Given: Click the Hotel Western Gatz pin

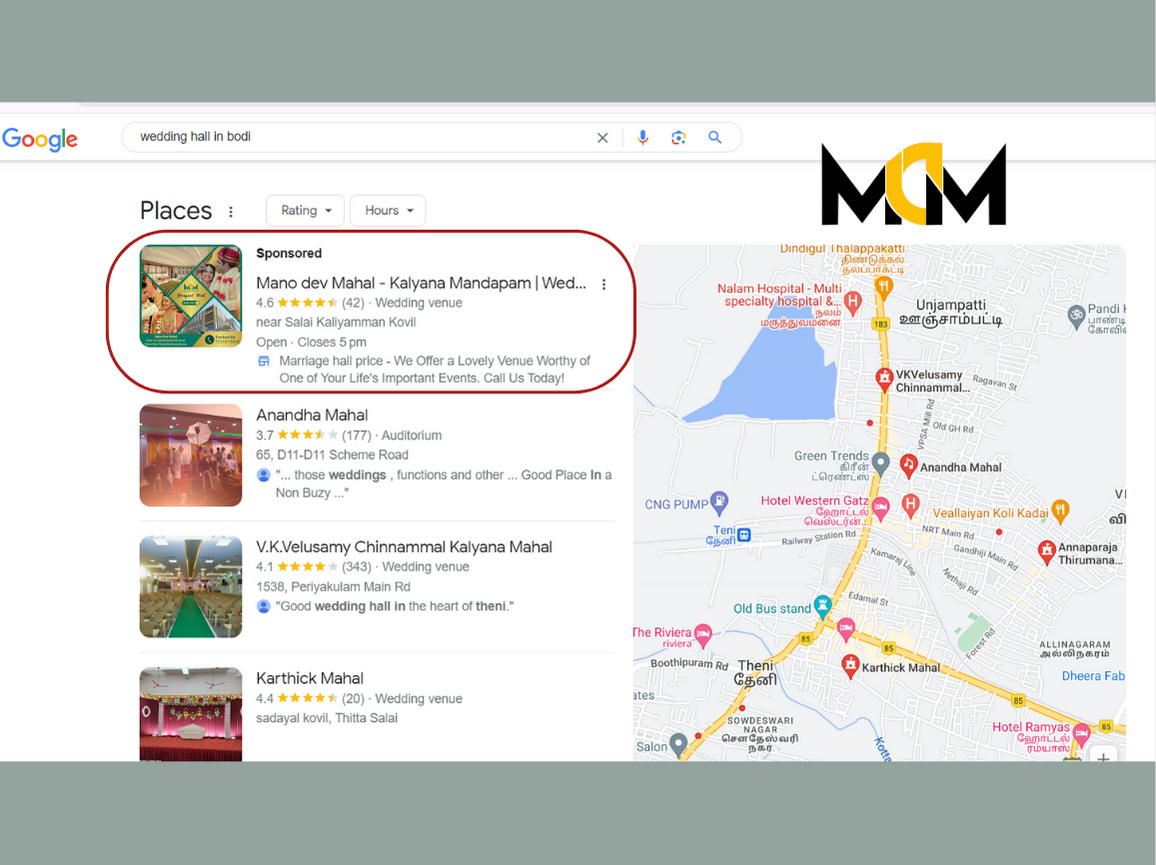Looking at the screenshot, I should [880, 507].
